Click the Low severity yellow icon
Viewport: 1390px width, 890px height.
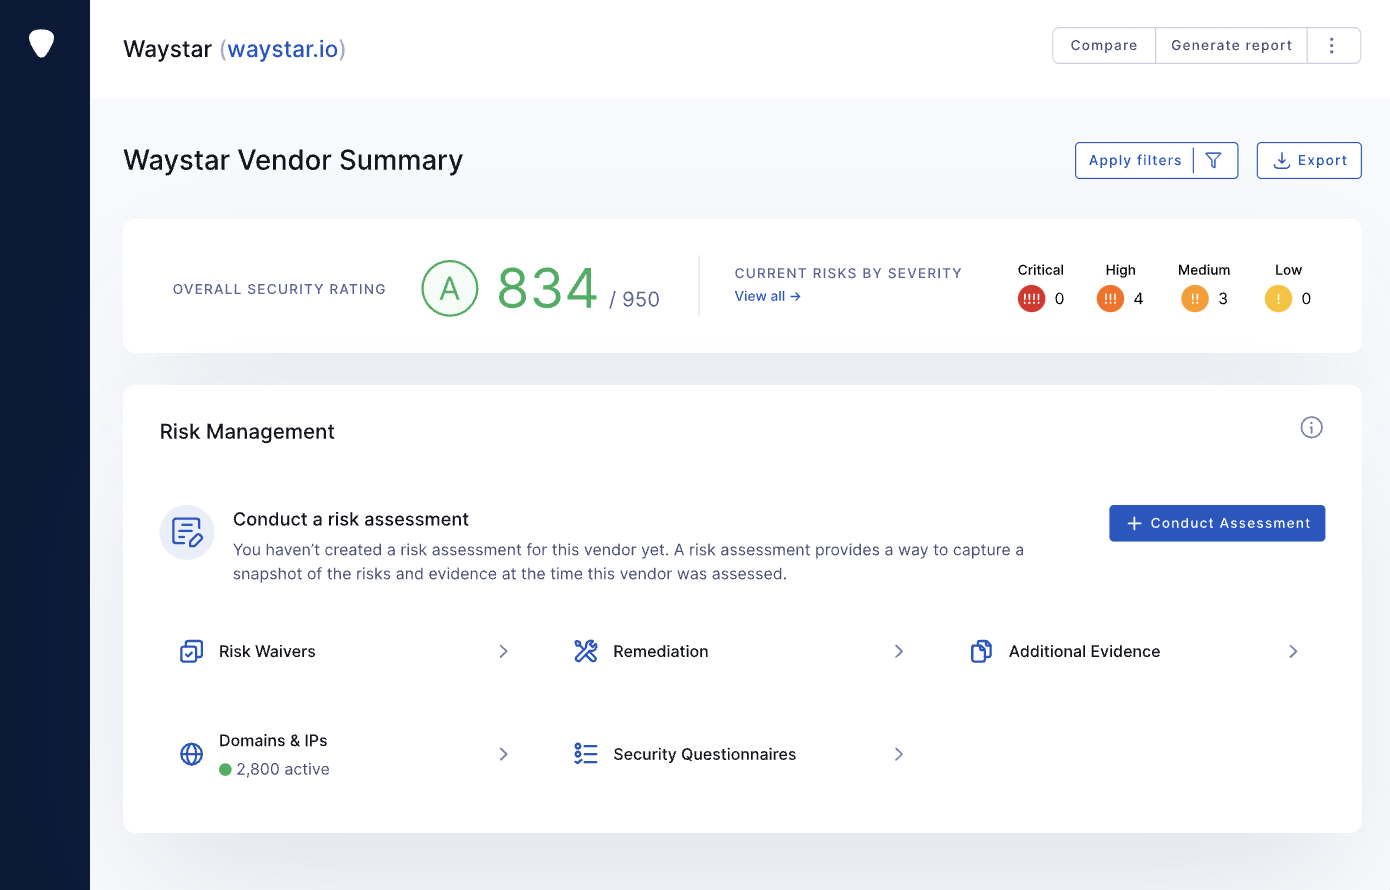(x=1278, y=298)
